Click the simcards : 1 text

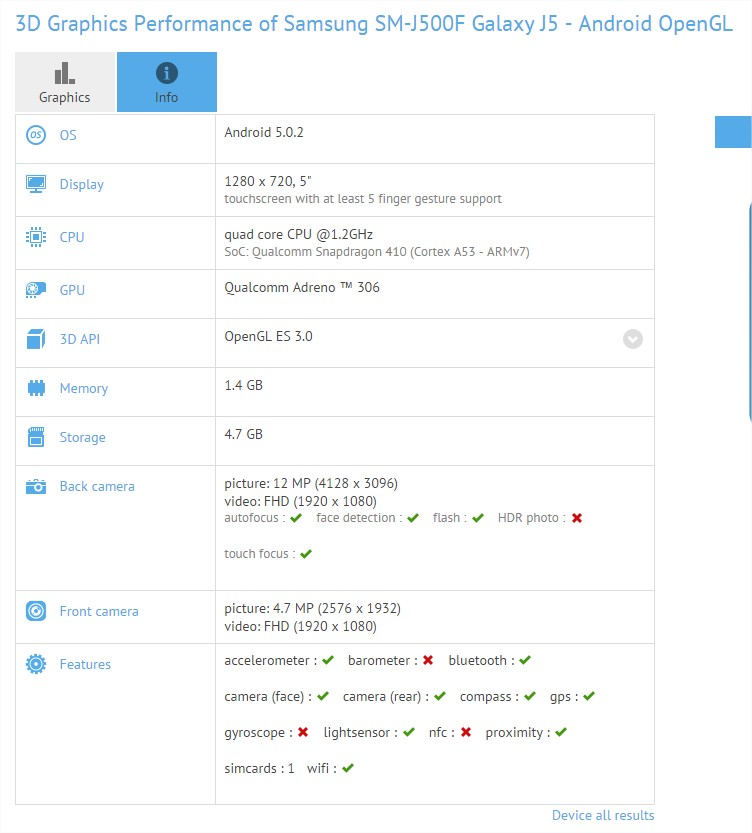[x=259, y=768]
